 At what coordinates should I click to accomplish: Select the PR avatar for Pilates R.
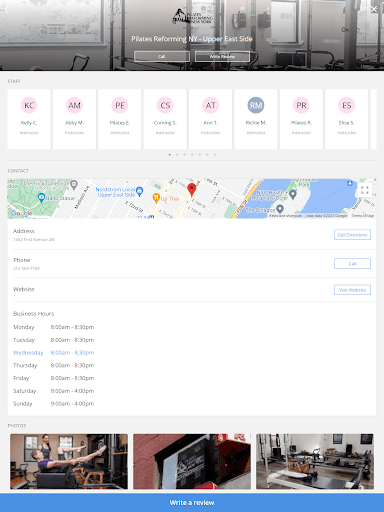point(301,105)
